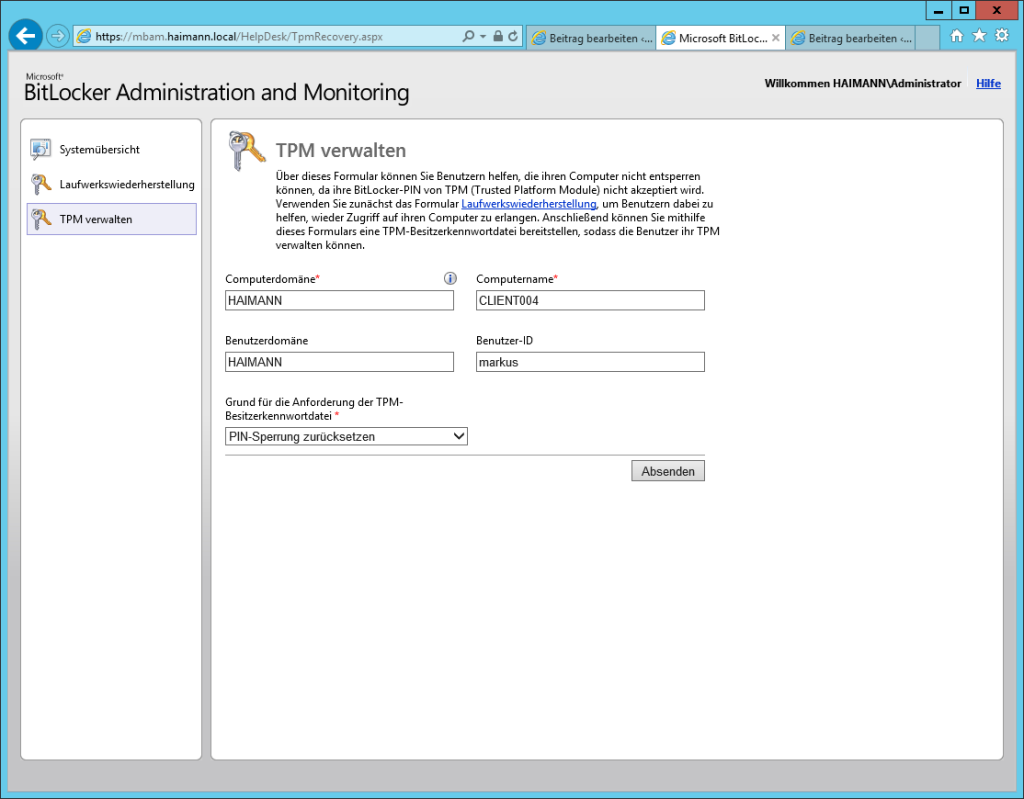Viewport: 1024px width, 799px height.
Task: Open Systemübersicht in sidebar
Action: tap(99, 150)
